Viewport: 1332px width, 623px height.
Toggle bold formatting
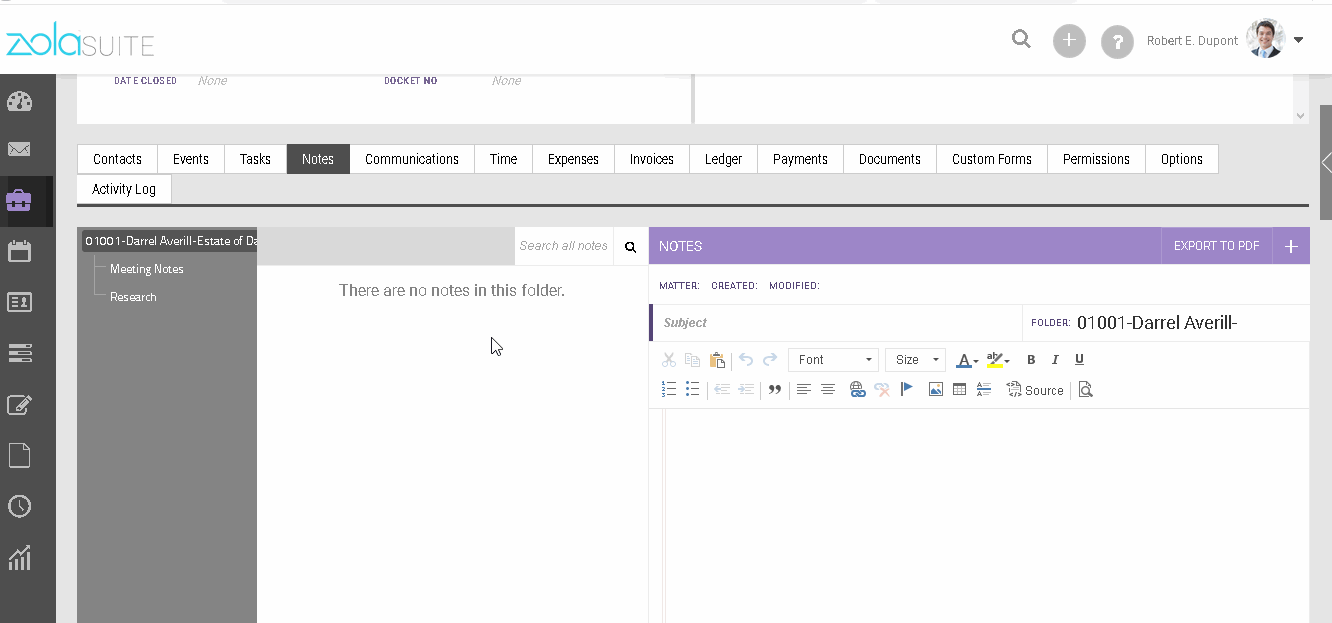pos(1031,360)
